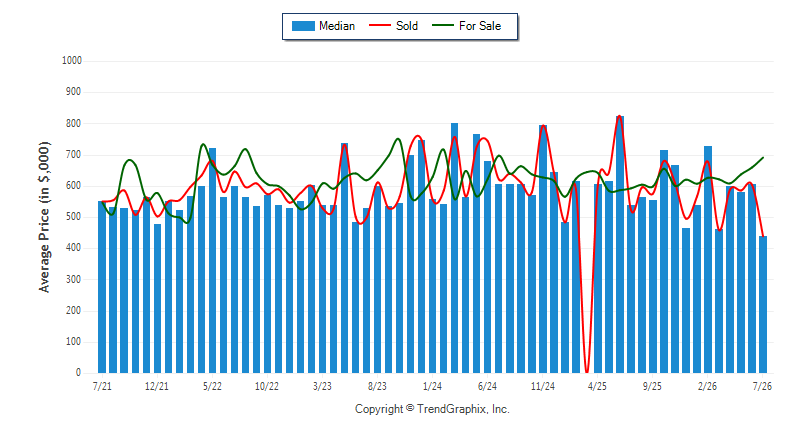Select the 1/24 x-axis label
Image resolution: width=800 pixels, height=434 pixels.
432,386
